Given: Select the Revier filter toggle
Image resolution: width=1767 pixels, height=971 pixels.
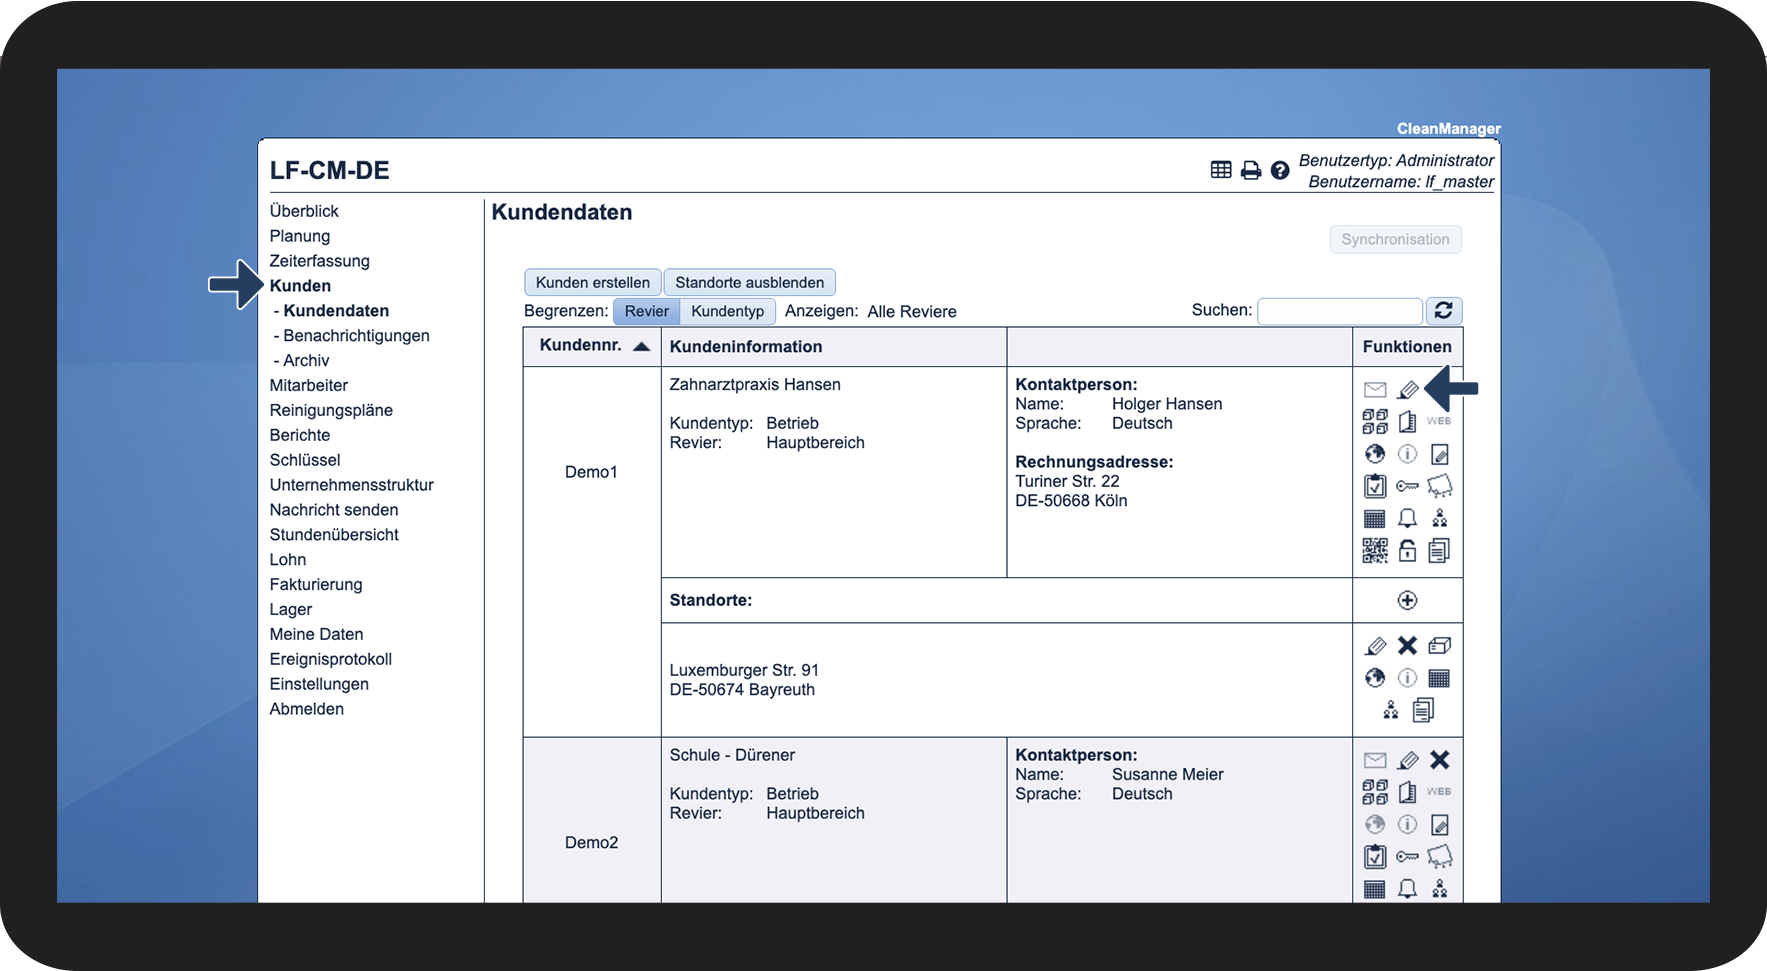Looking at the screenshot, I should 646,311.
